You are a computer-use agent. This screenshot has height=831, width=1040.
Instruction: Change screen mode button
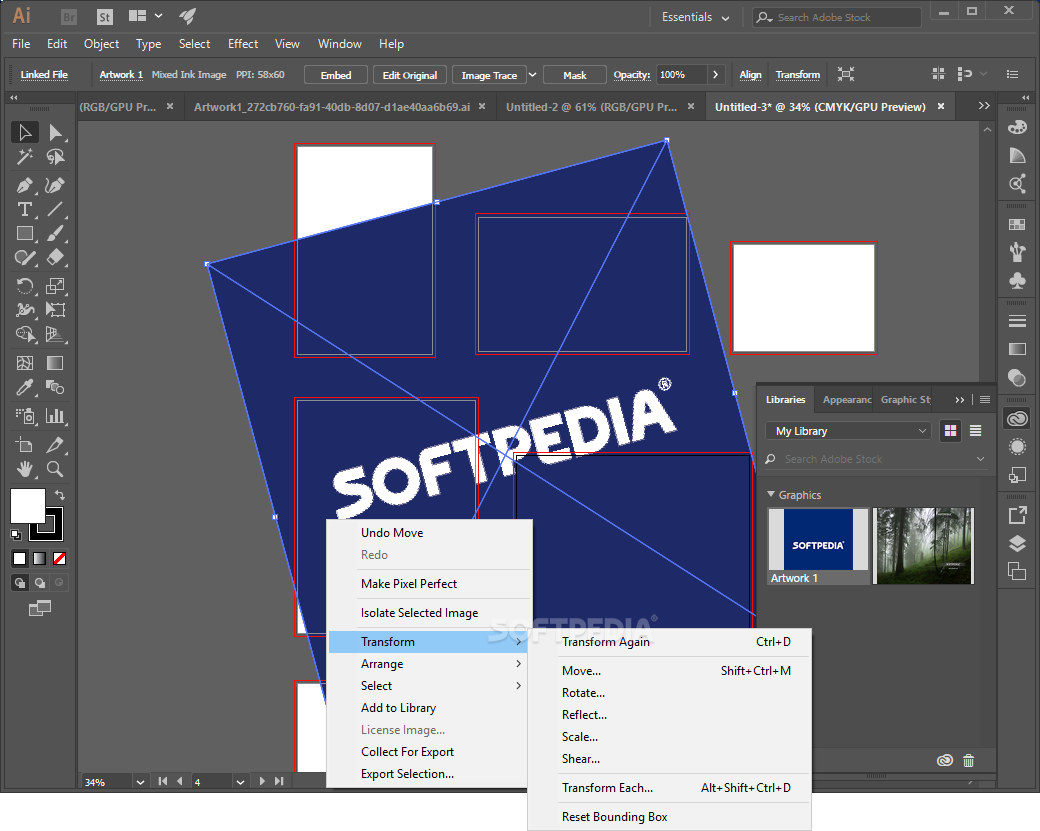(40, 608)
